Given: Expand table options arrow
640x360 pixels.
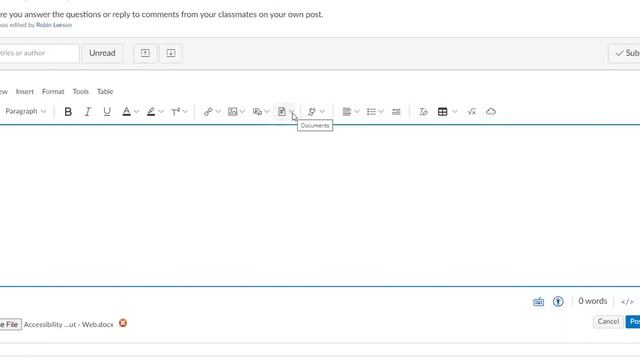Looking at the screenshot, I should point(455,111).
